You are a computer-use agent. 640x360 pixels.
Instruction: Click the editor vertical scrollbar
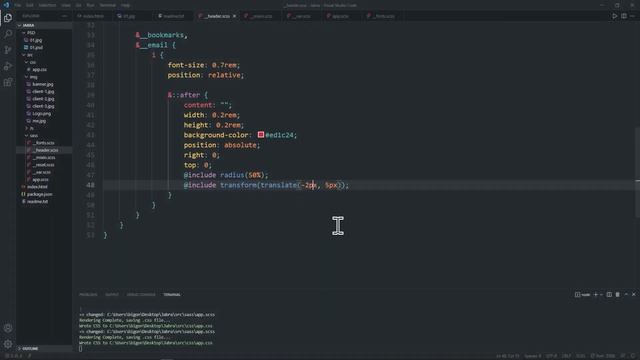pos(637,171)
